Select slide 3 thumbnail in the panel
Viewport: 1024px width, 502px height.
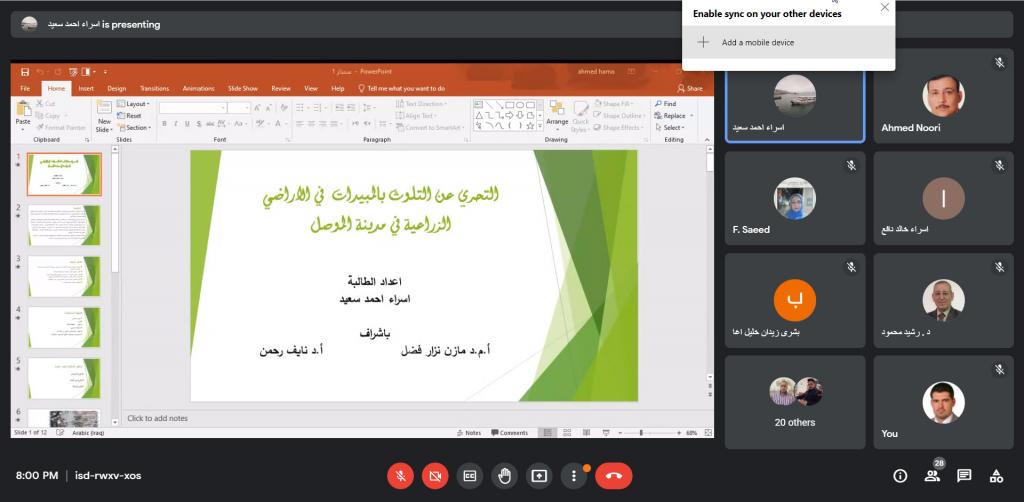tap(64, 276)
